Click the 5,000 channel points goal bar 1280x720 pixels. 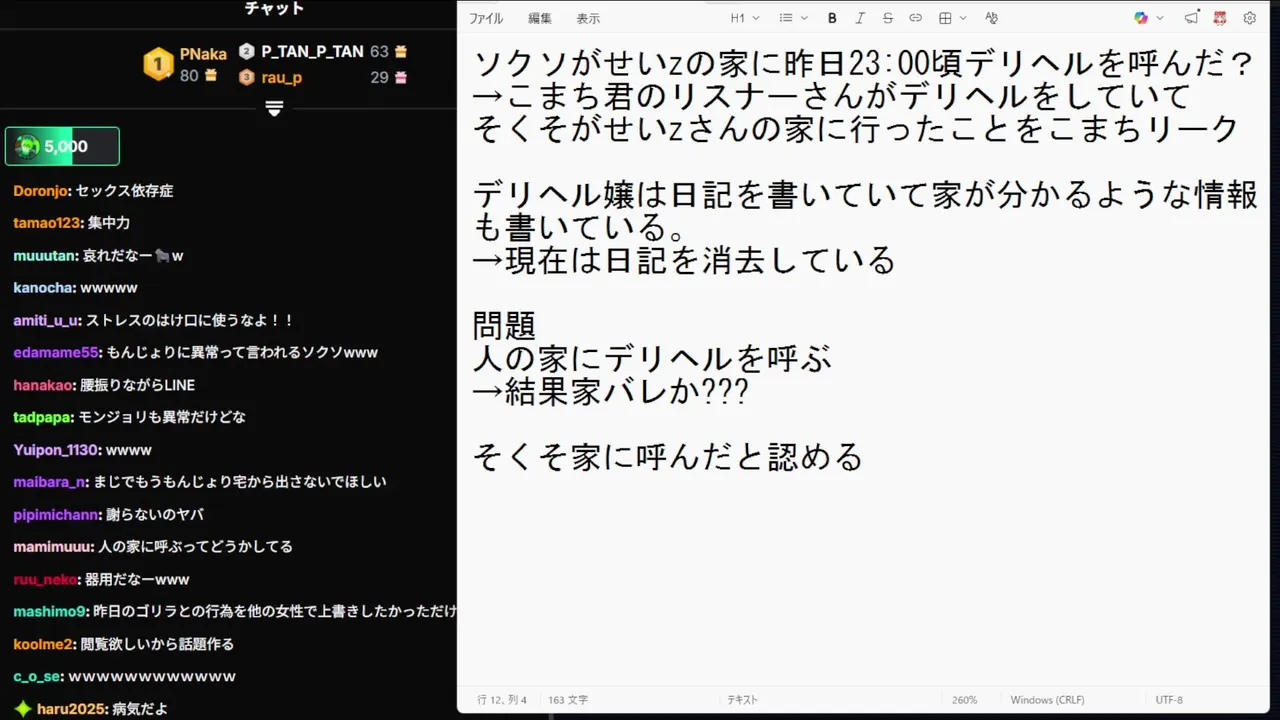(62, 146)
